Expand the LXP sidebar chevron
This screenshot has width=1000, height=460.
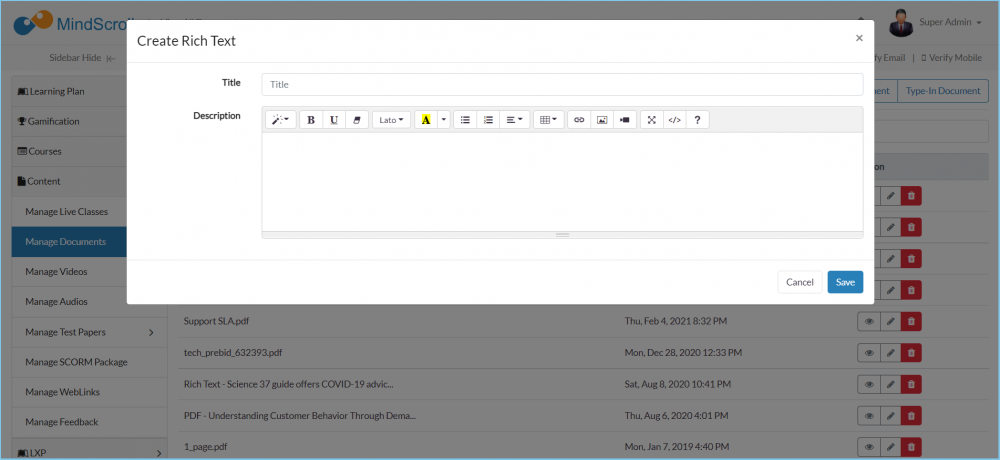[158, 453]
